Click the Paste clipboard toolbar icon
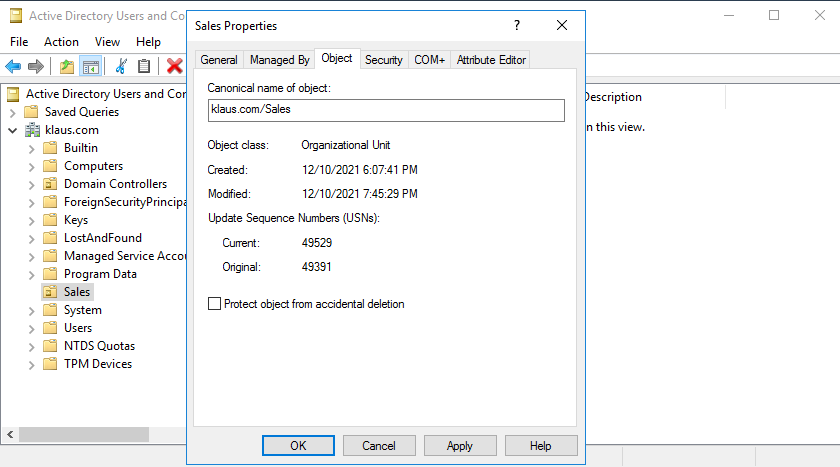This screenshot has width=840, height=467. click(144, 67)
